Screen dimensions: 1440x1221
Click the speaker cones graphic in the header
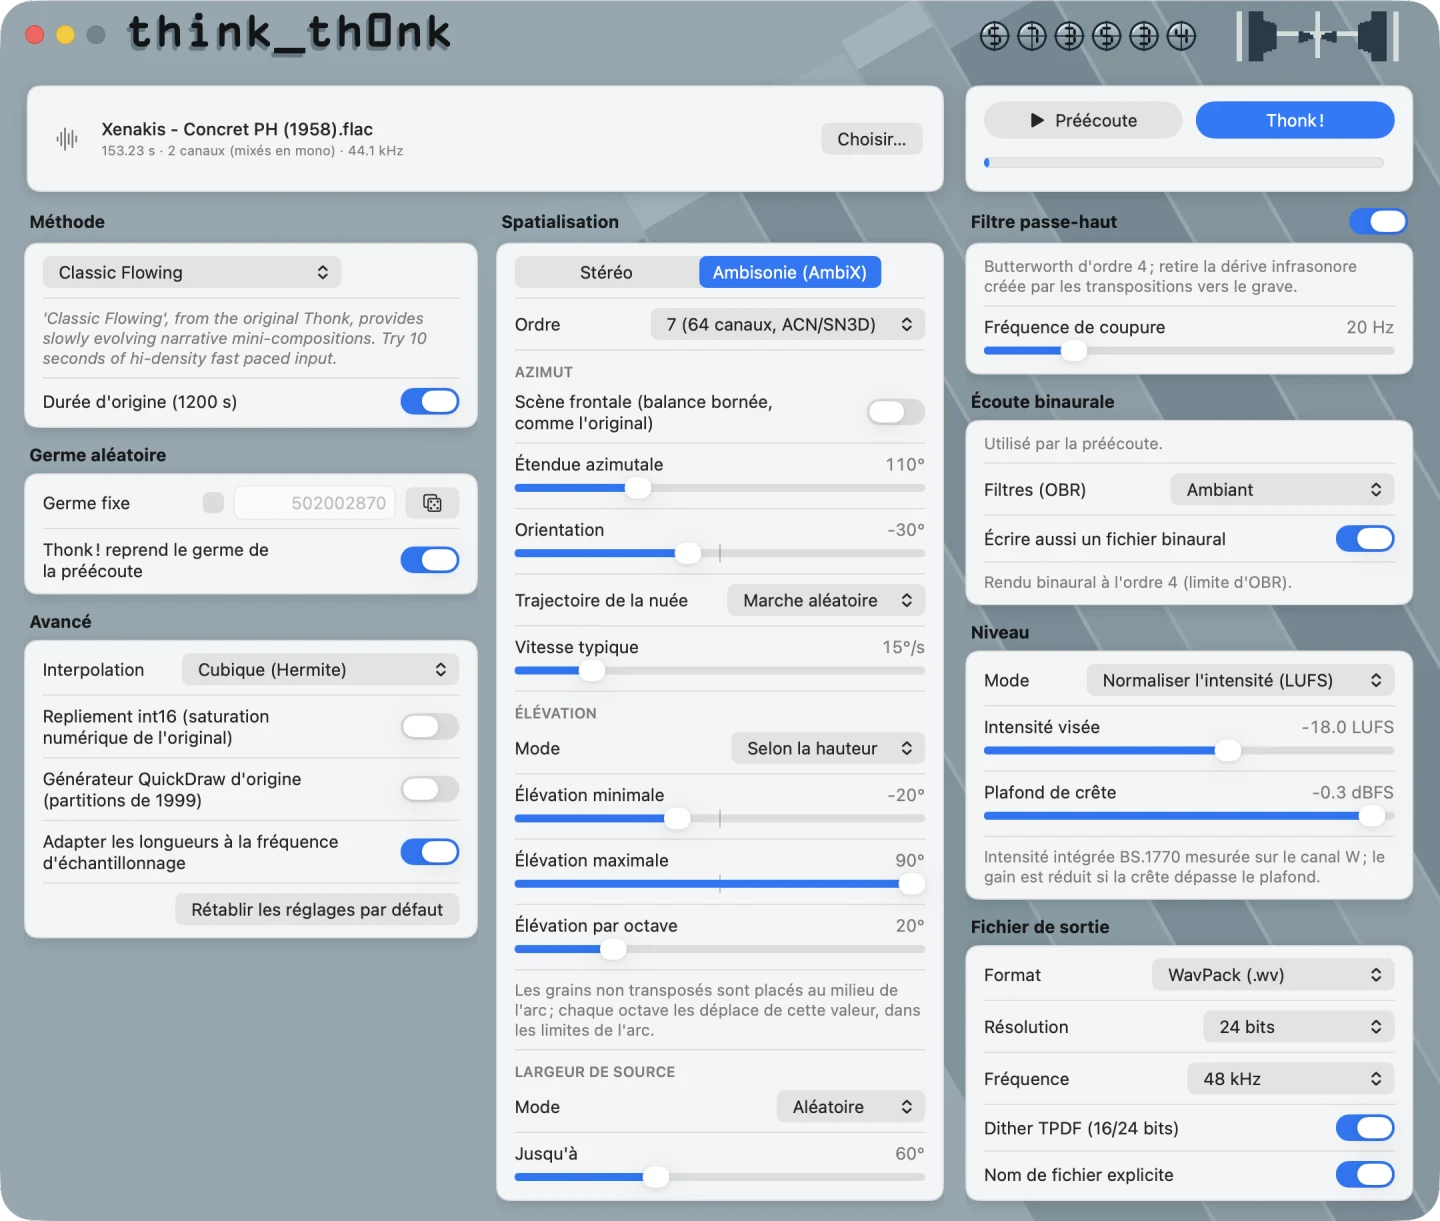[x=1316, y=36]
